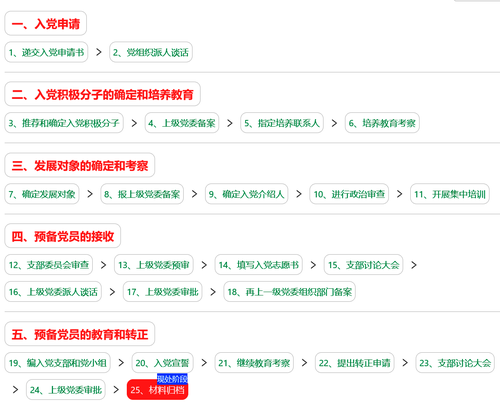Choose step 22、提出转正申请

355,363
